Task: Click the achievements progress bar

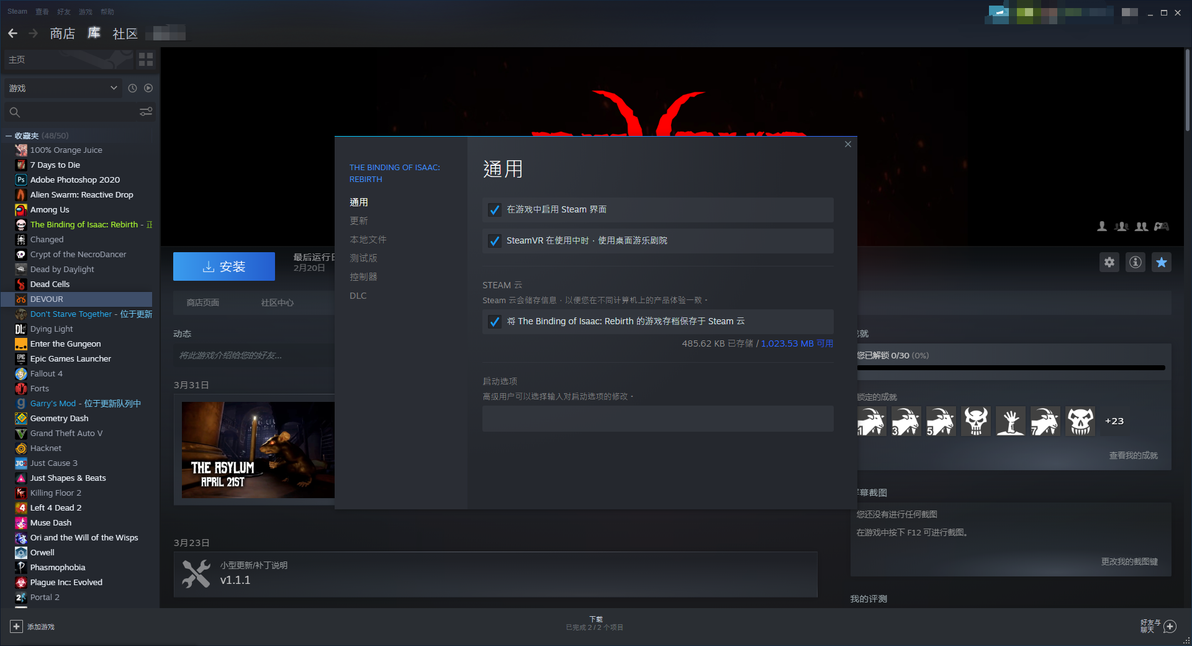Action: pos(1010,368)
